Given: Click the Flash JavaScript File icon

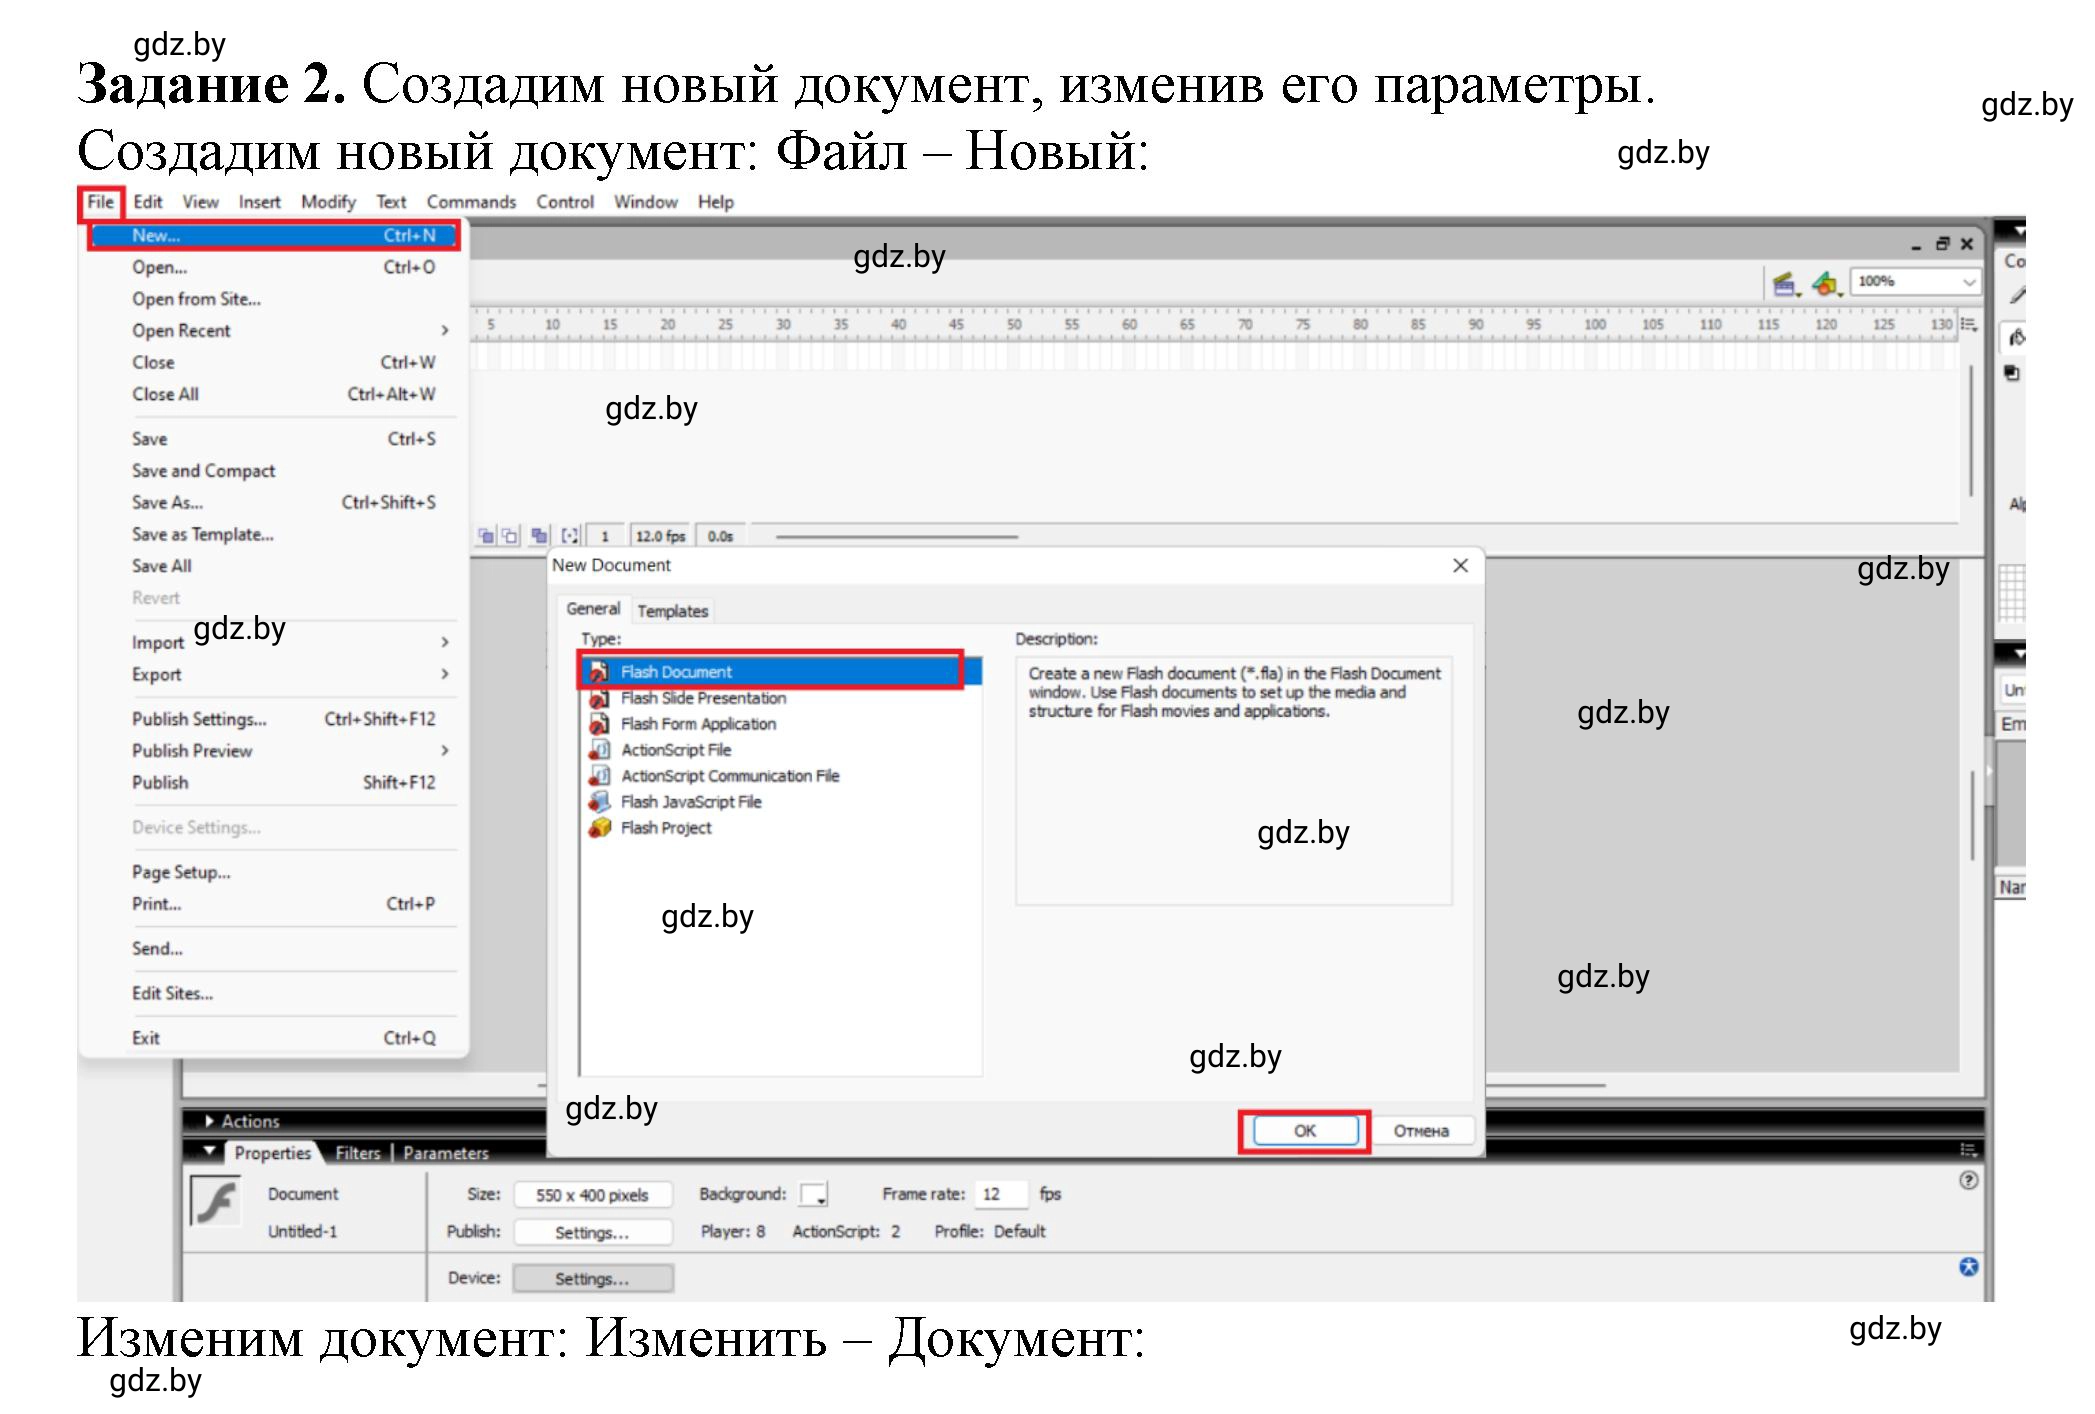Looking at the screenshot, I should (599, 802).
